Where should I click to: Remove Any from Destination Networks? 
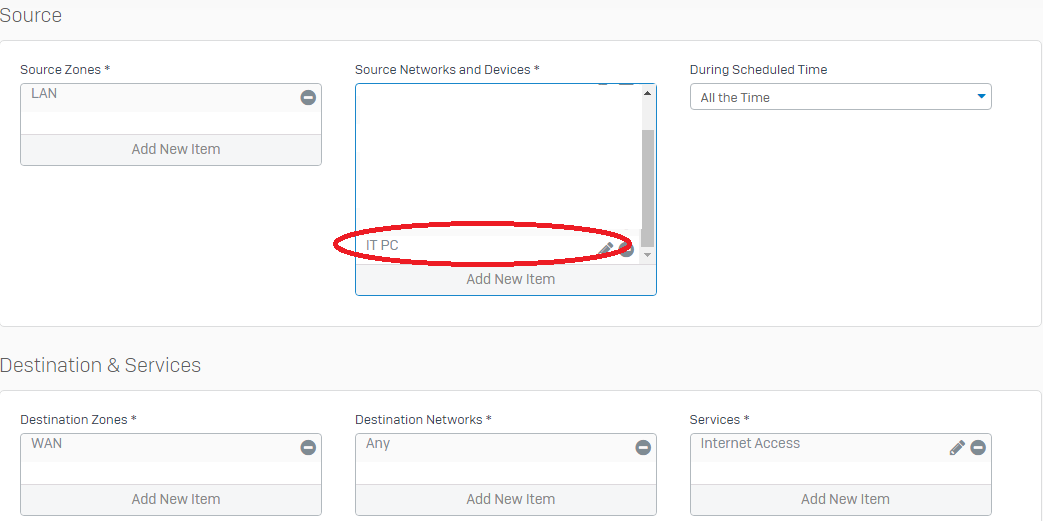[643, 448]
